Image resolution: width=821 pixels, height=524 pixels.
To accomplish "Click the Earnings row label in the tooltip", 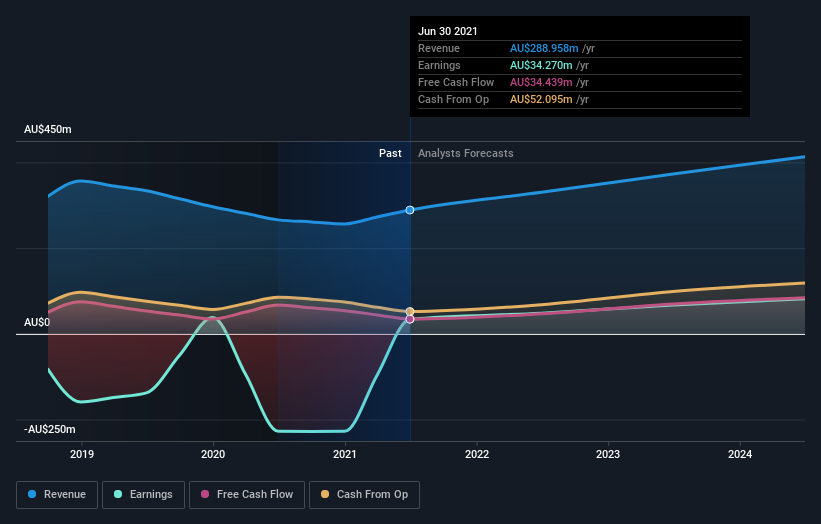I will [x=439, y=65].
